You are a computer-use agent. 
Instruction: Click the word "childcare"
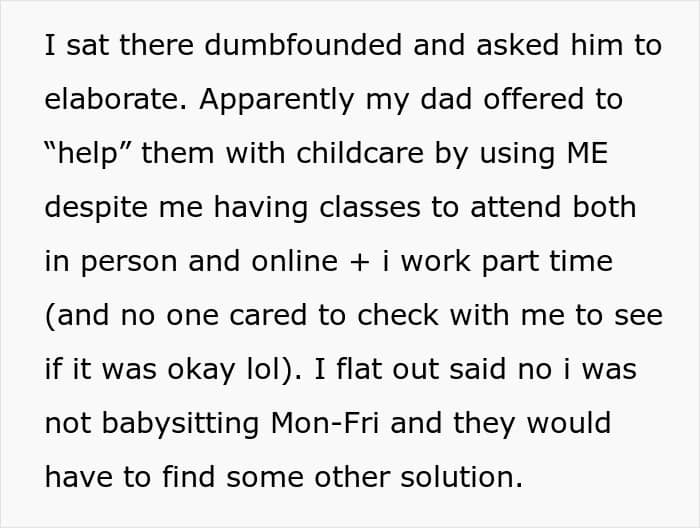(360, 153)
